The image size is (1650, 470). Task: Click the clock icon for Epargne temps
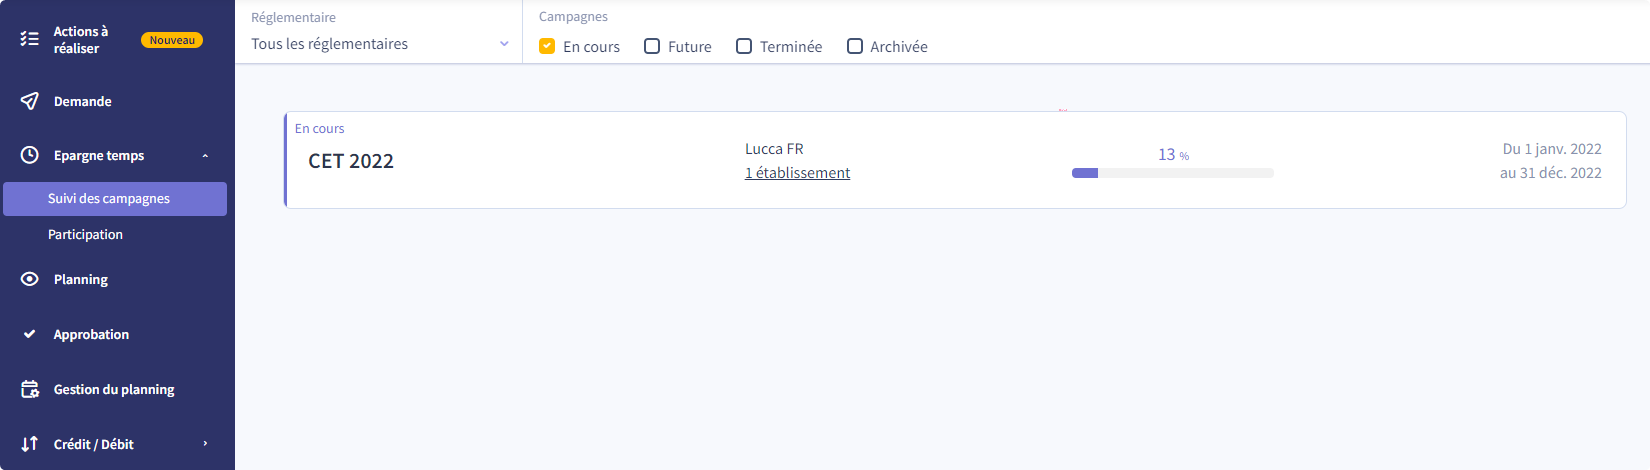[30, 155]
